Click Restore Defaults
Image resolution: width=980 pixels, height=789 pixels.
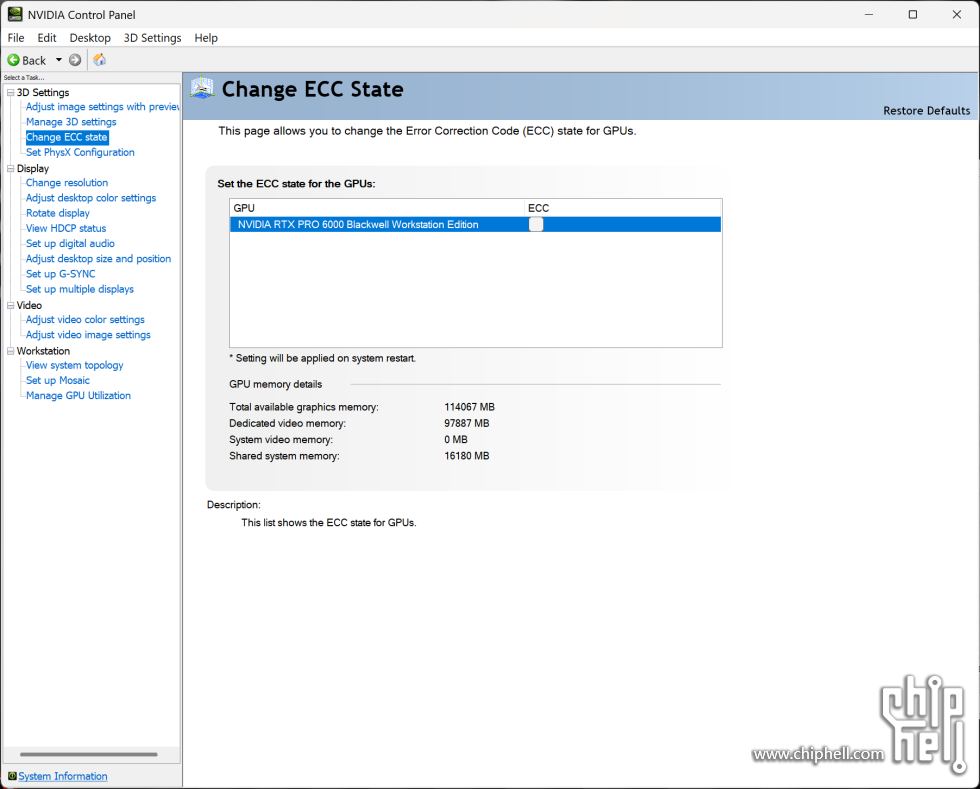[926, 111]
